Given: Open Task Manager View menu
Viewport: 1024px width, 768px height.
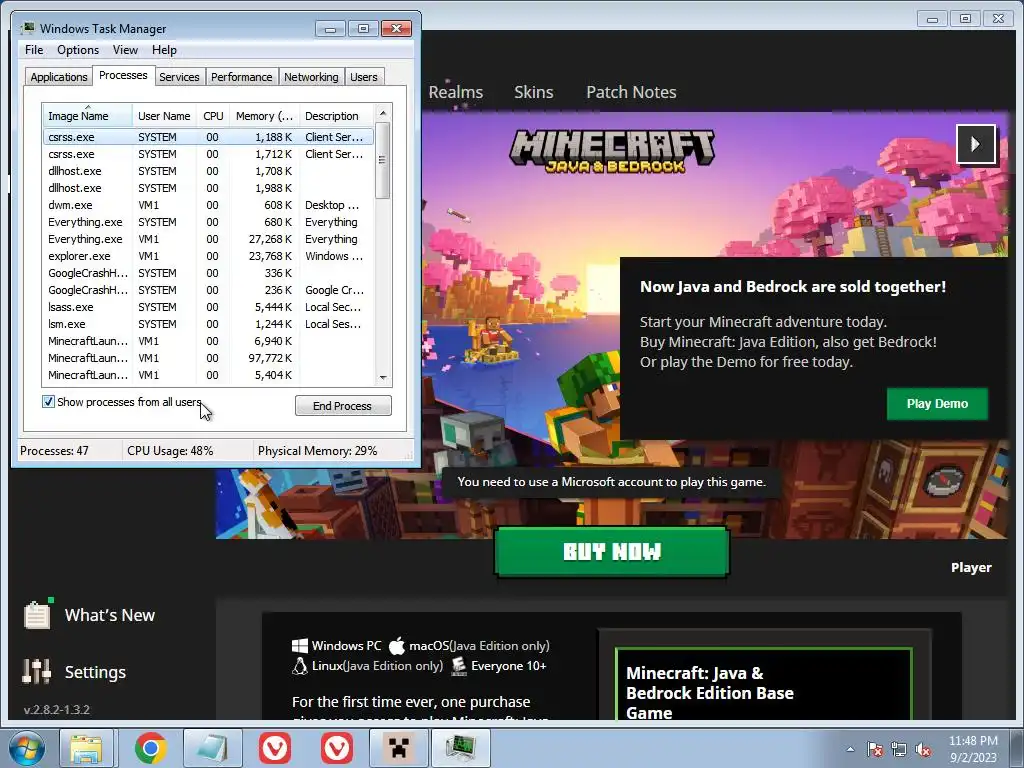Looking at the screenshot, I should (125, 50).
